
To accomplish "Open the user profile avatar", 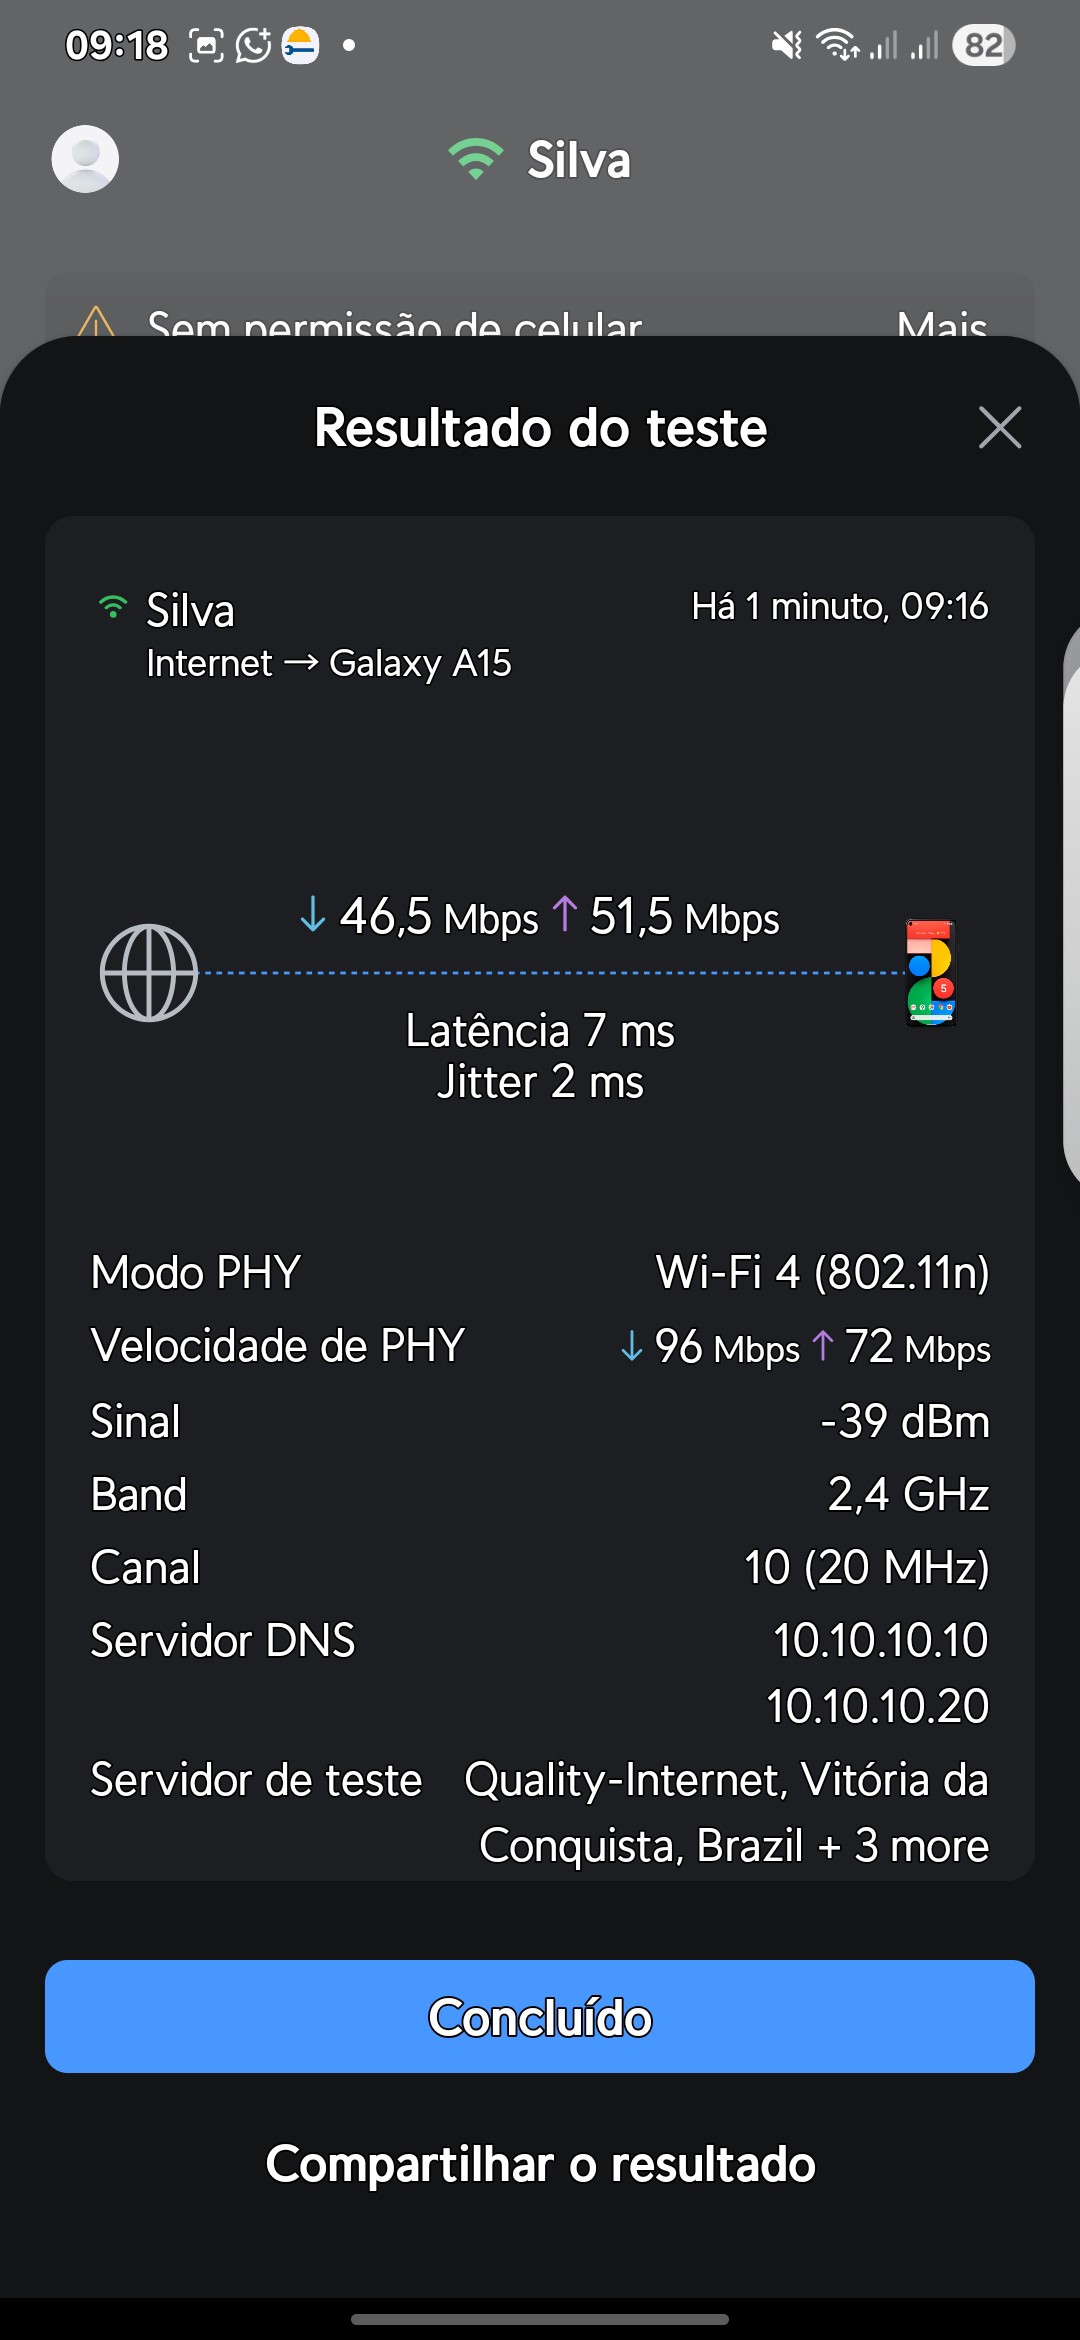I will pos(85,159).
